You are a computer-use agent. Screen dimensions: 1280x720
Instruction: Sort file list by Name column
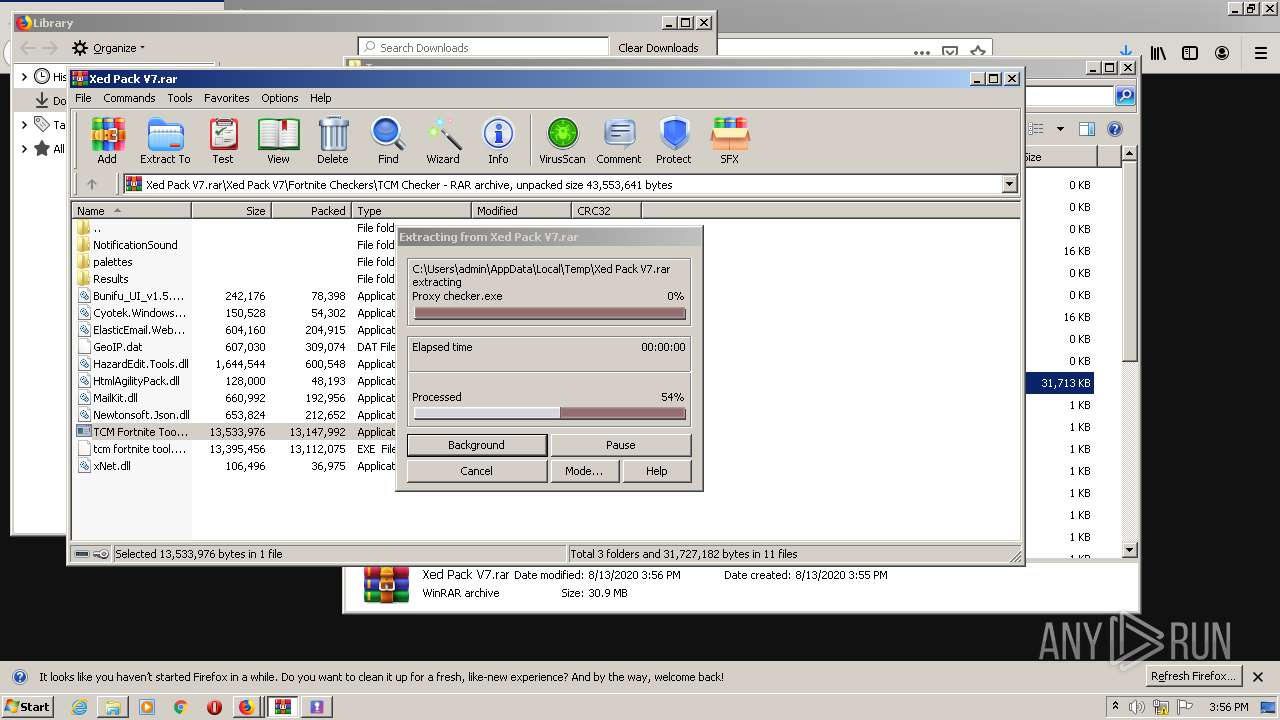point(132,211)
